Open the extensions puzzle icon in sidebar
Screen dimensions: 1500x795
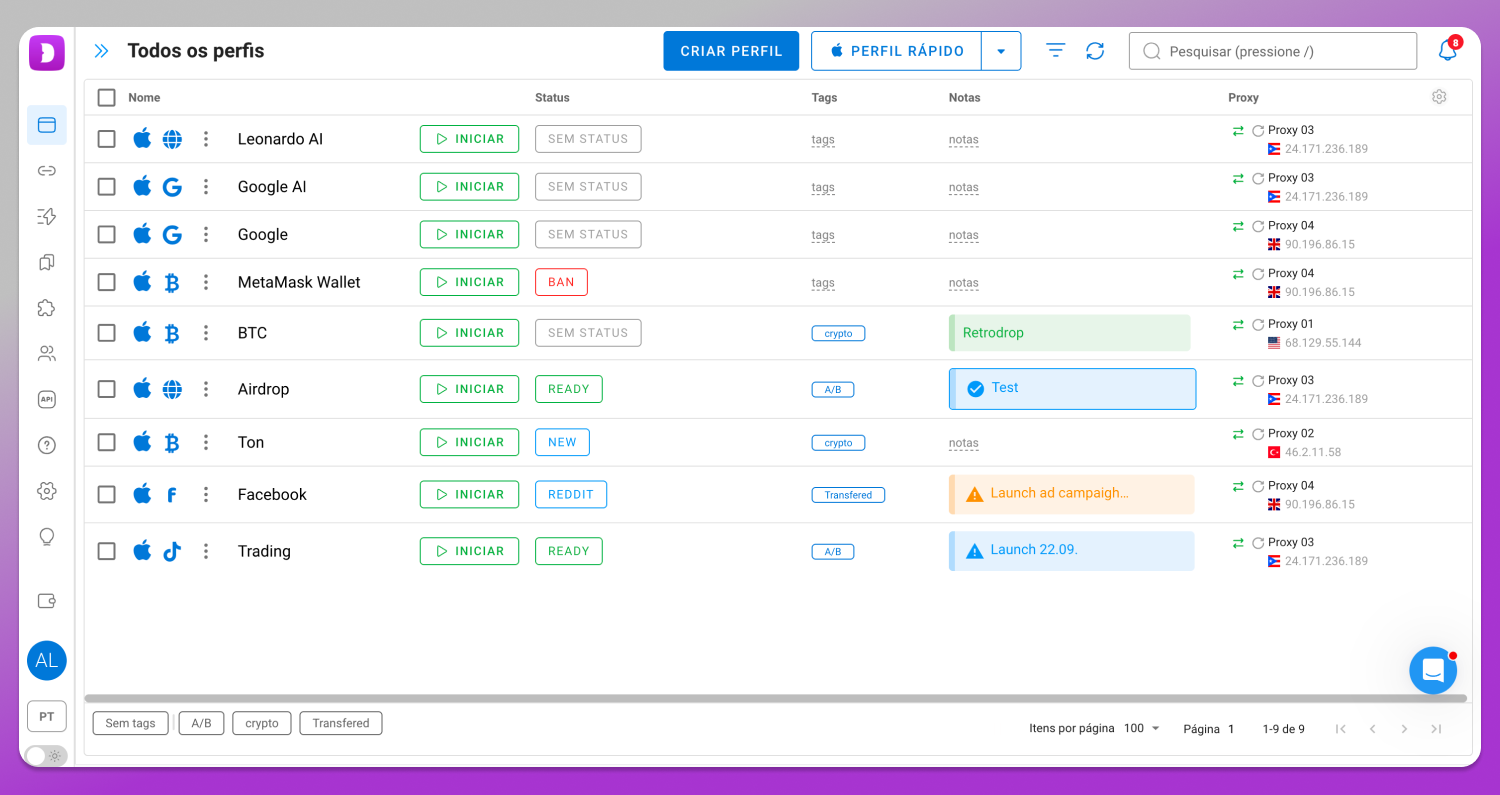click(x=46, y=308)
